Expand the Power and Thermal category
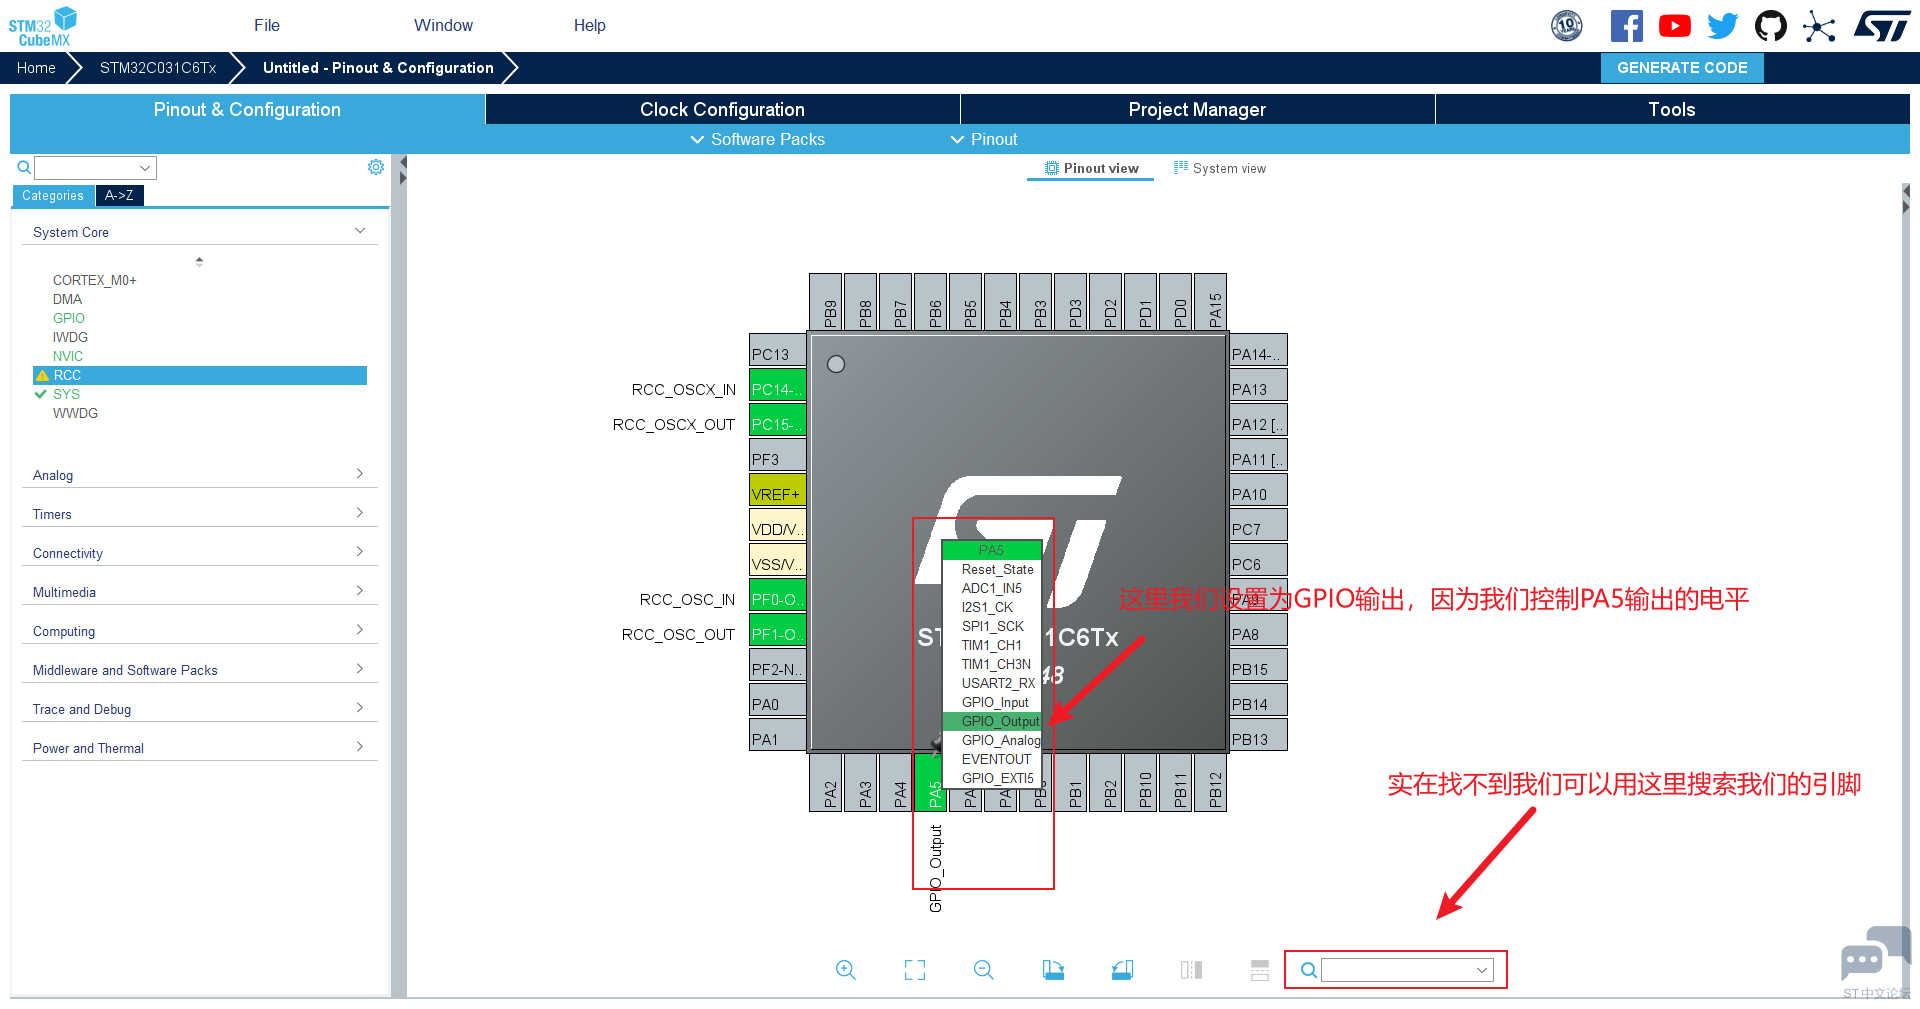This screenshot has height=1009, width=1920. 360,747
